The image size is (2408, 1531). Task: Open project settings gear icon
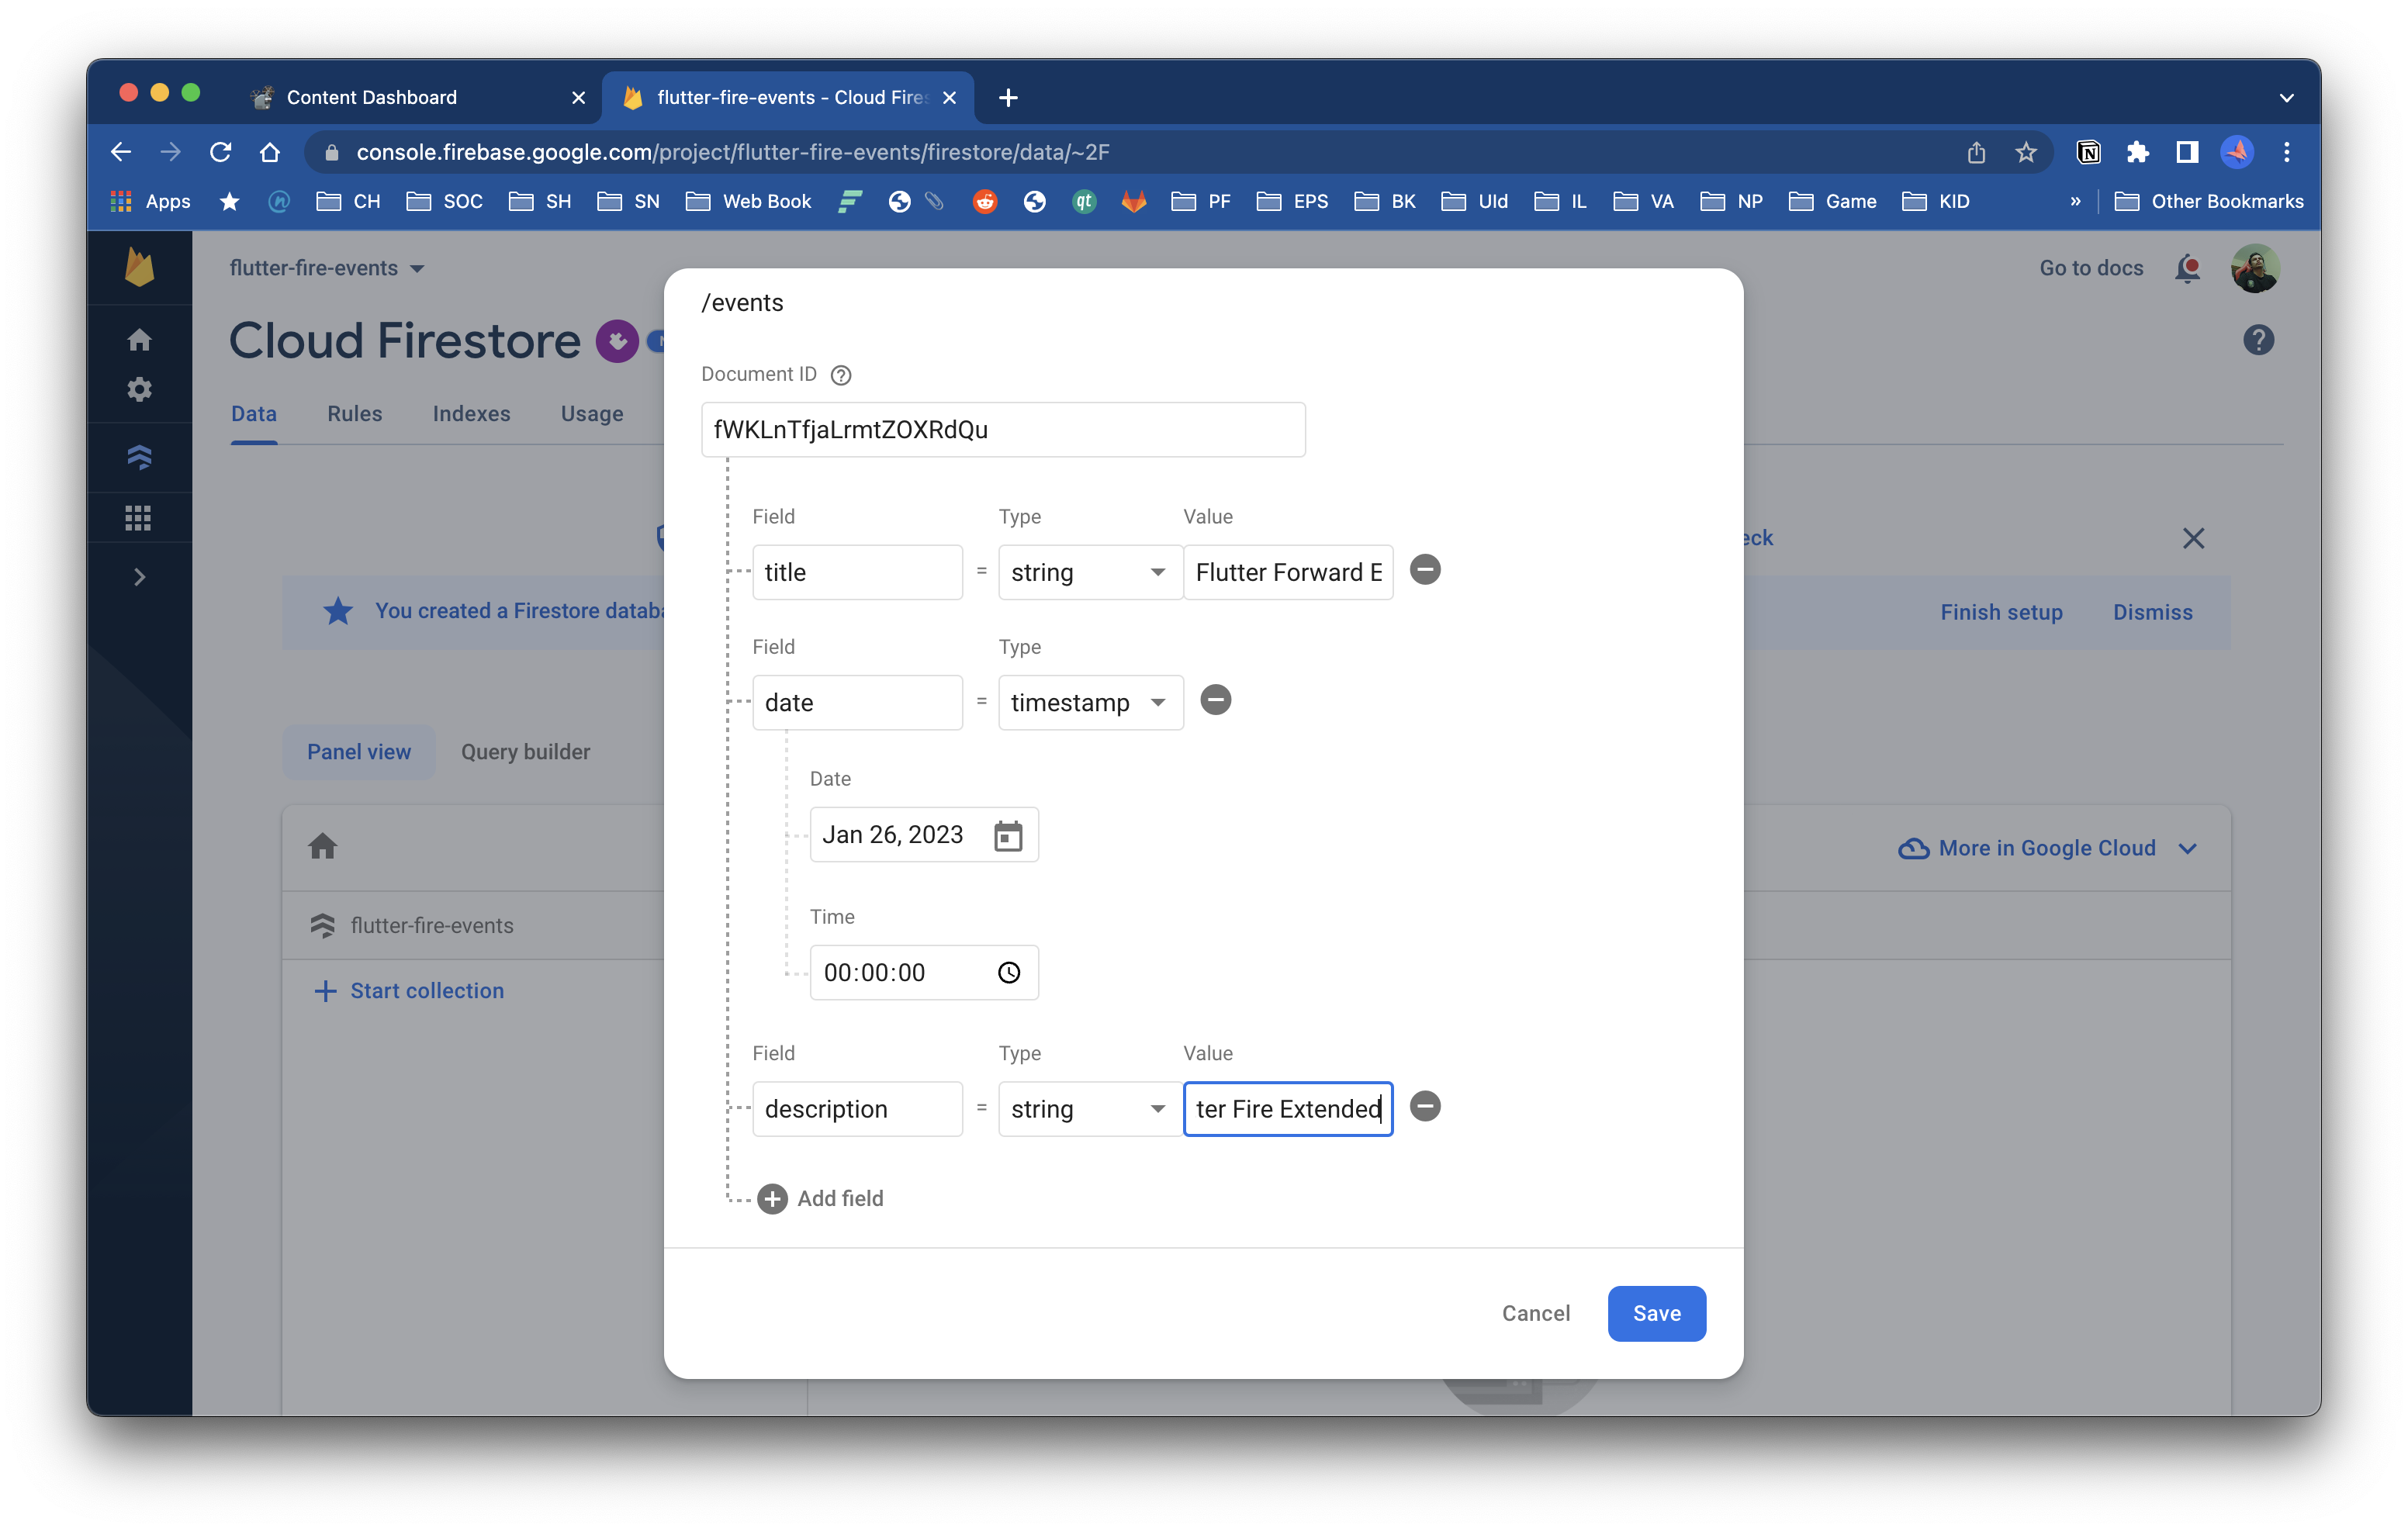pyautogui.click(x=139, y=389)
